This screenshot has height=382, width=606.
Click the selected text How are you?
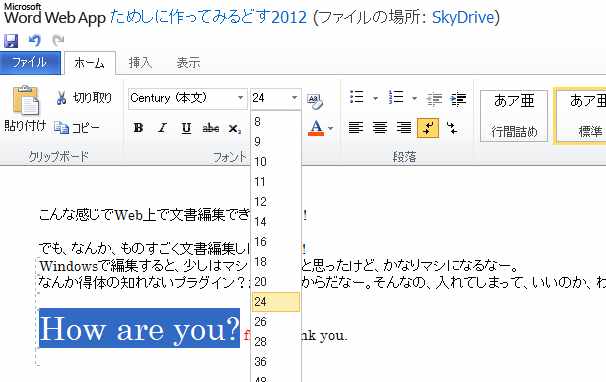(x=140, y=328)
